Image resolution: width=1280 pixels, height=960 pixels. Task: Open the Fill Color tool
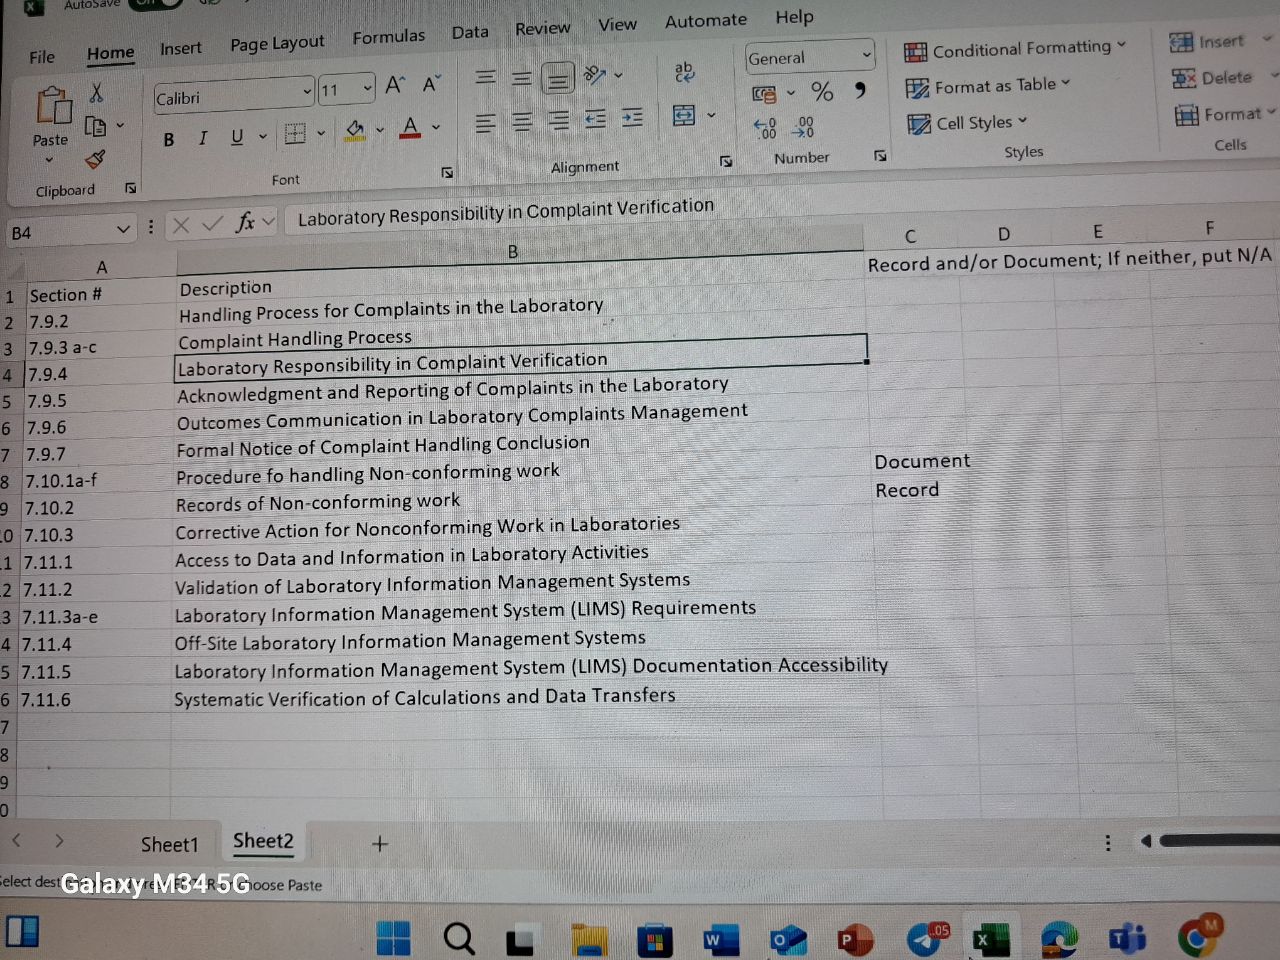click(354, 130)
